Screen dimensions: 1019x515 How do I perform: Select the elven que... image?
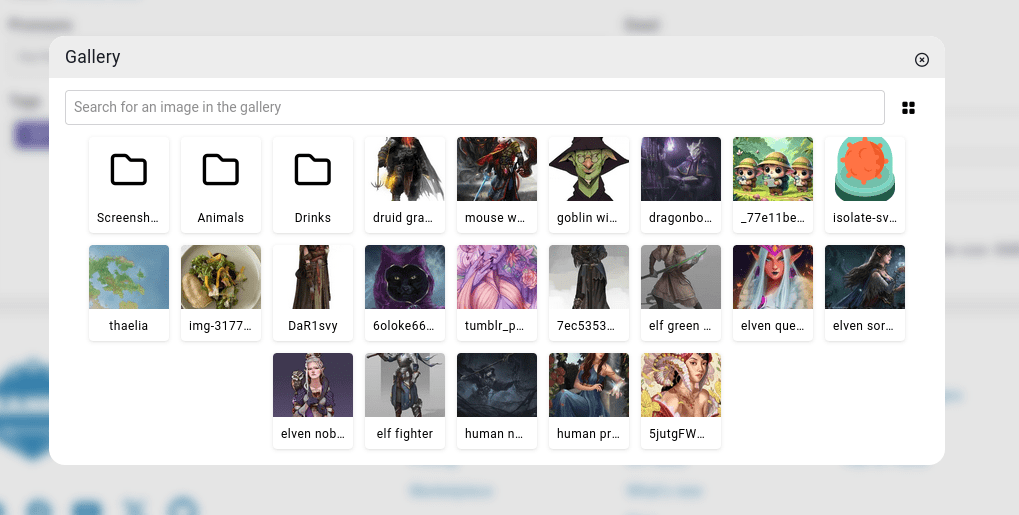pos(773,293)
